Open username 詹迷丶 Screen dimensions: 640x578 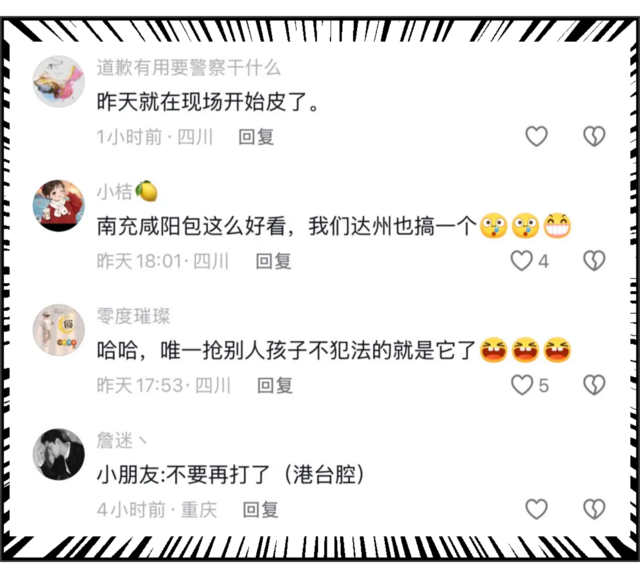pos(122,441)
